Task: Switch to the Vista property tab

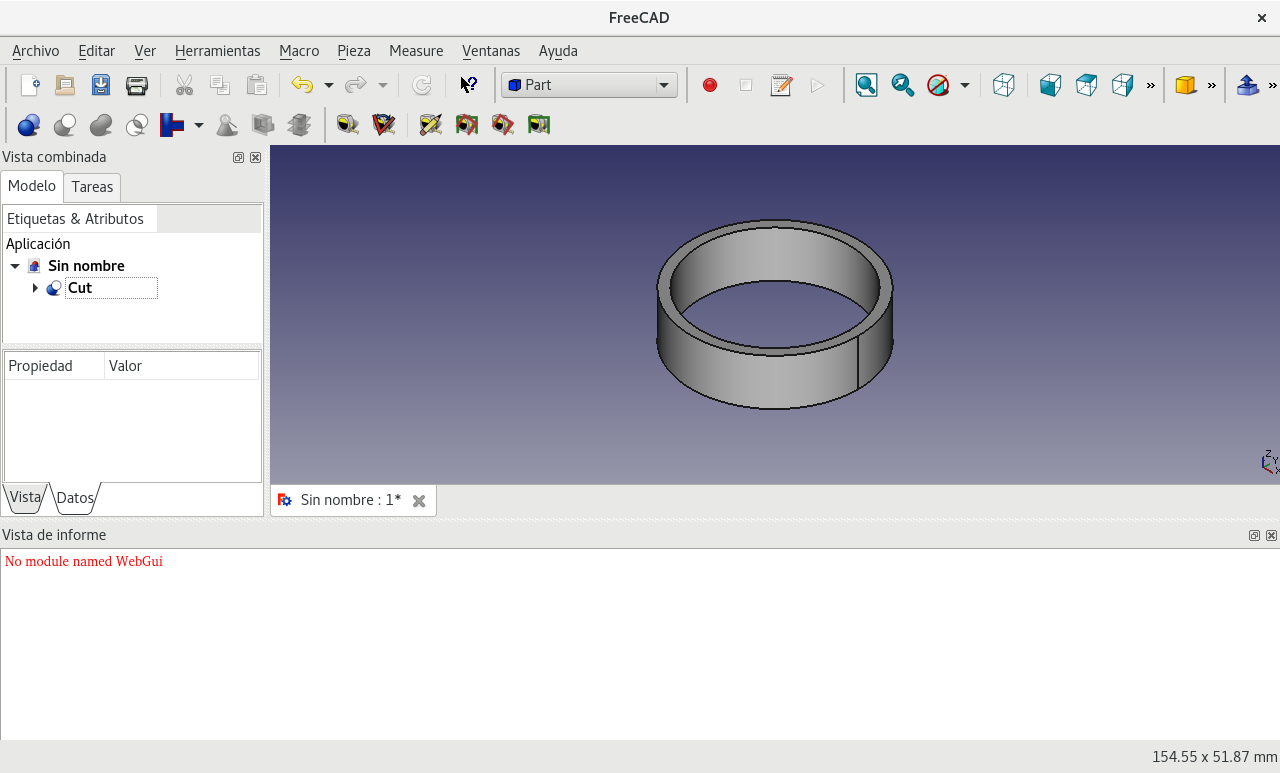Action: coord(25,497)
